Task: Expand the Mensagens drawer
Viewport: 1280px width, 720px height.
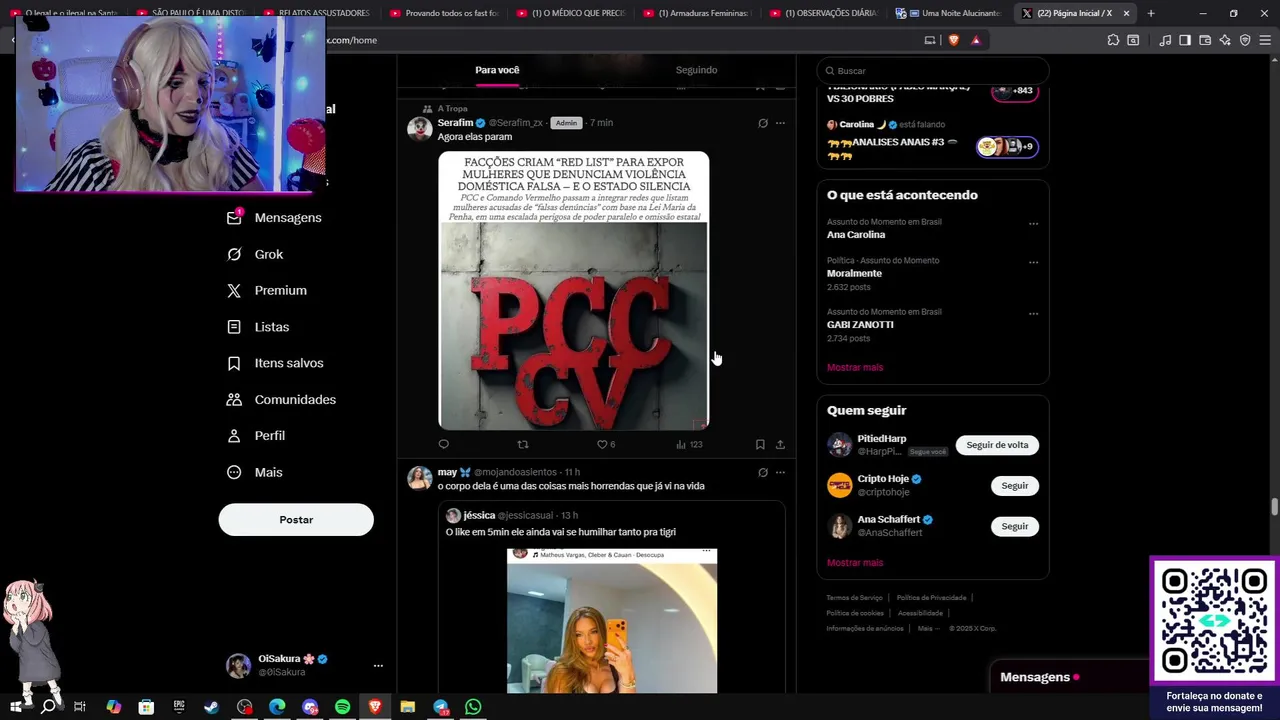Action: (x=1070, y=677)
